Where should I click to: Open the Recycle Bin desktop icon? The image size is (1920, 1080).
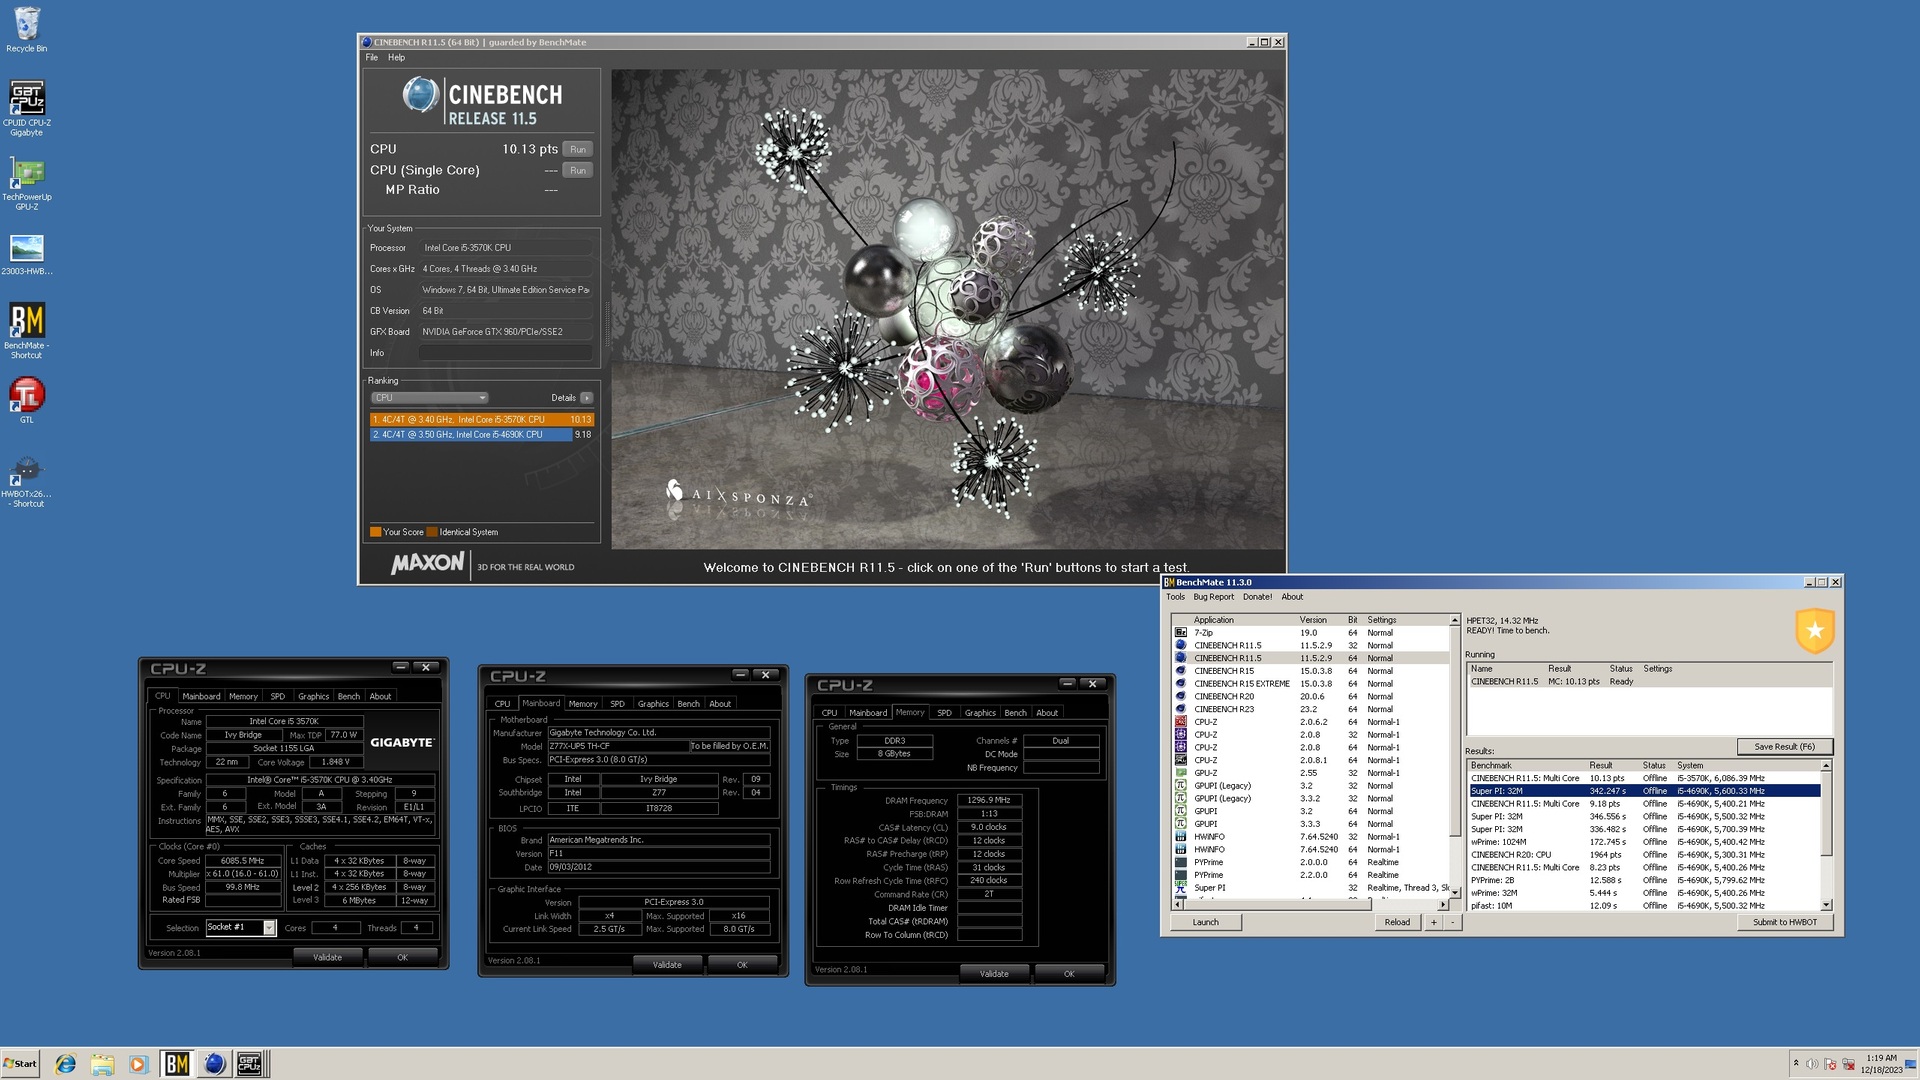click(x=27, y=28)
